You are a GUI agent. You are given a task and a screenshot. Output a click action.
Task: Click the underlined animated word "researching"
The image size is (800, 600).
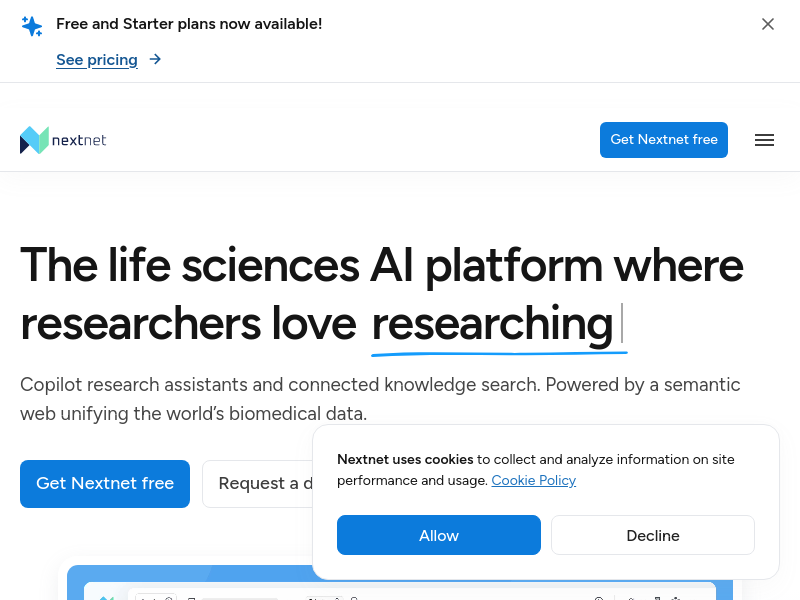point(492,323)
